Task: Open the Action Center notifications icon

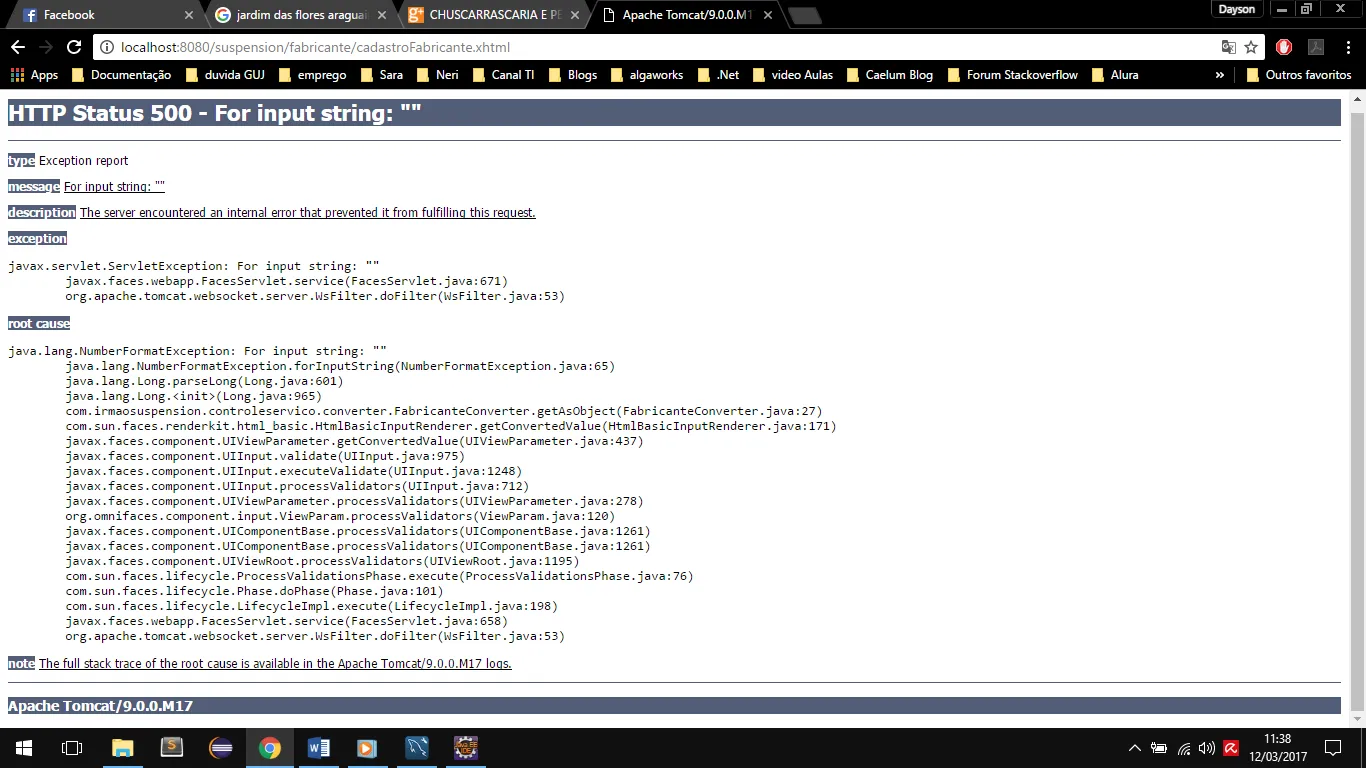Action: coord(1332,748)
